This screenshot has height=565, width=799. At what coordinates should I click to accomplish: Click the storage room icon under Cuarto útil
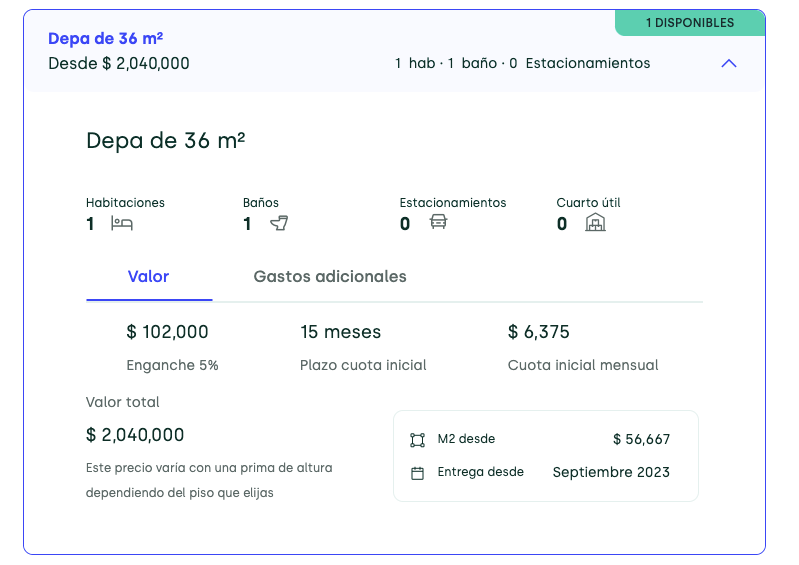coord(595,223)
